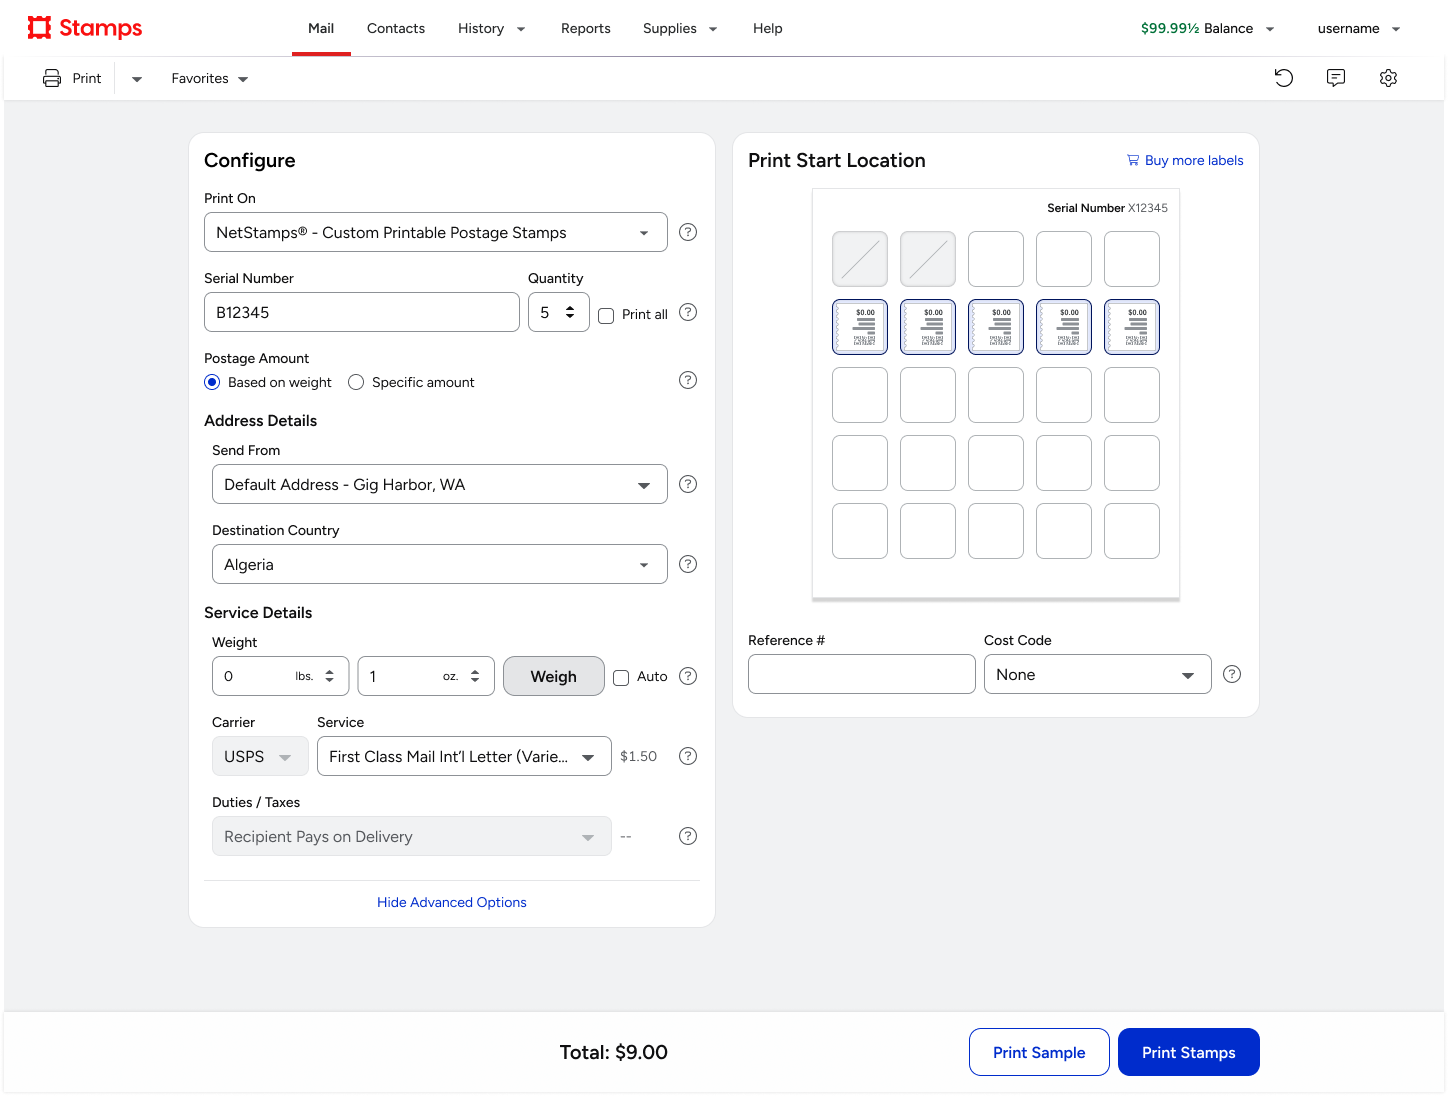
Task: Open settings via the gear icon
Action: click(x=1388, y=78)
